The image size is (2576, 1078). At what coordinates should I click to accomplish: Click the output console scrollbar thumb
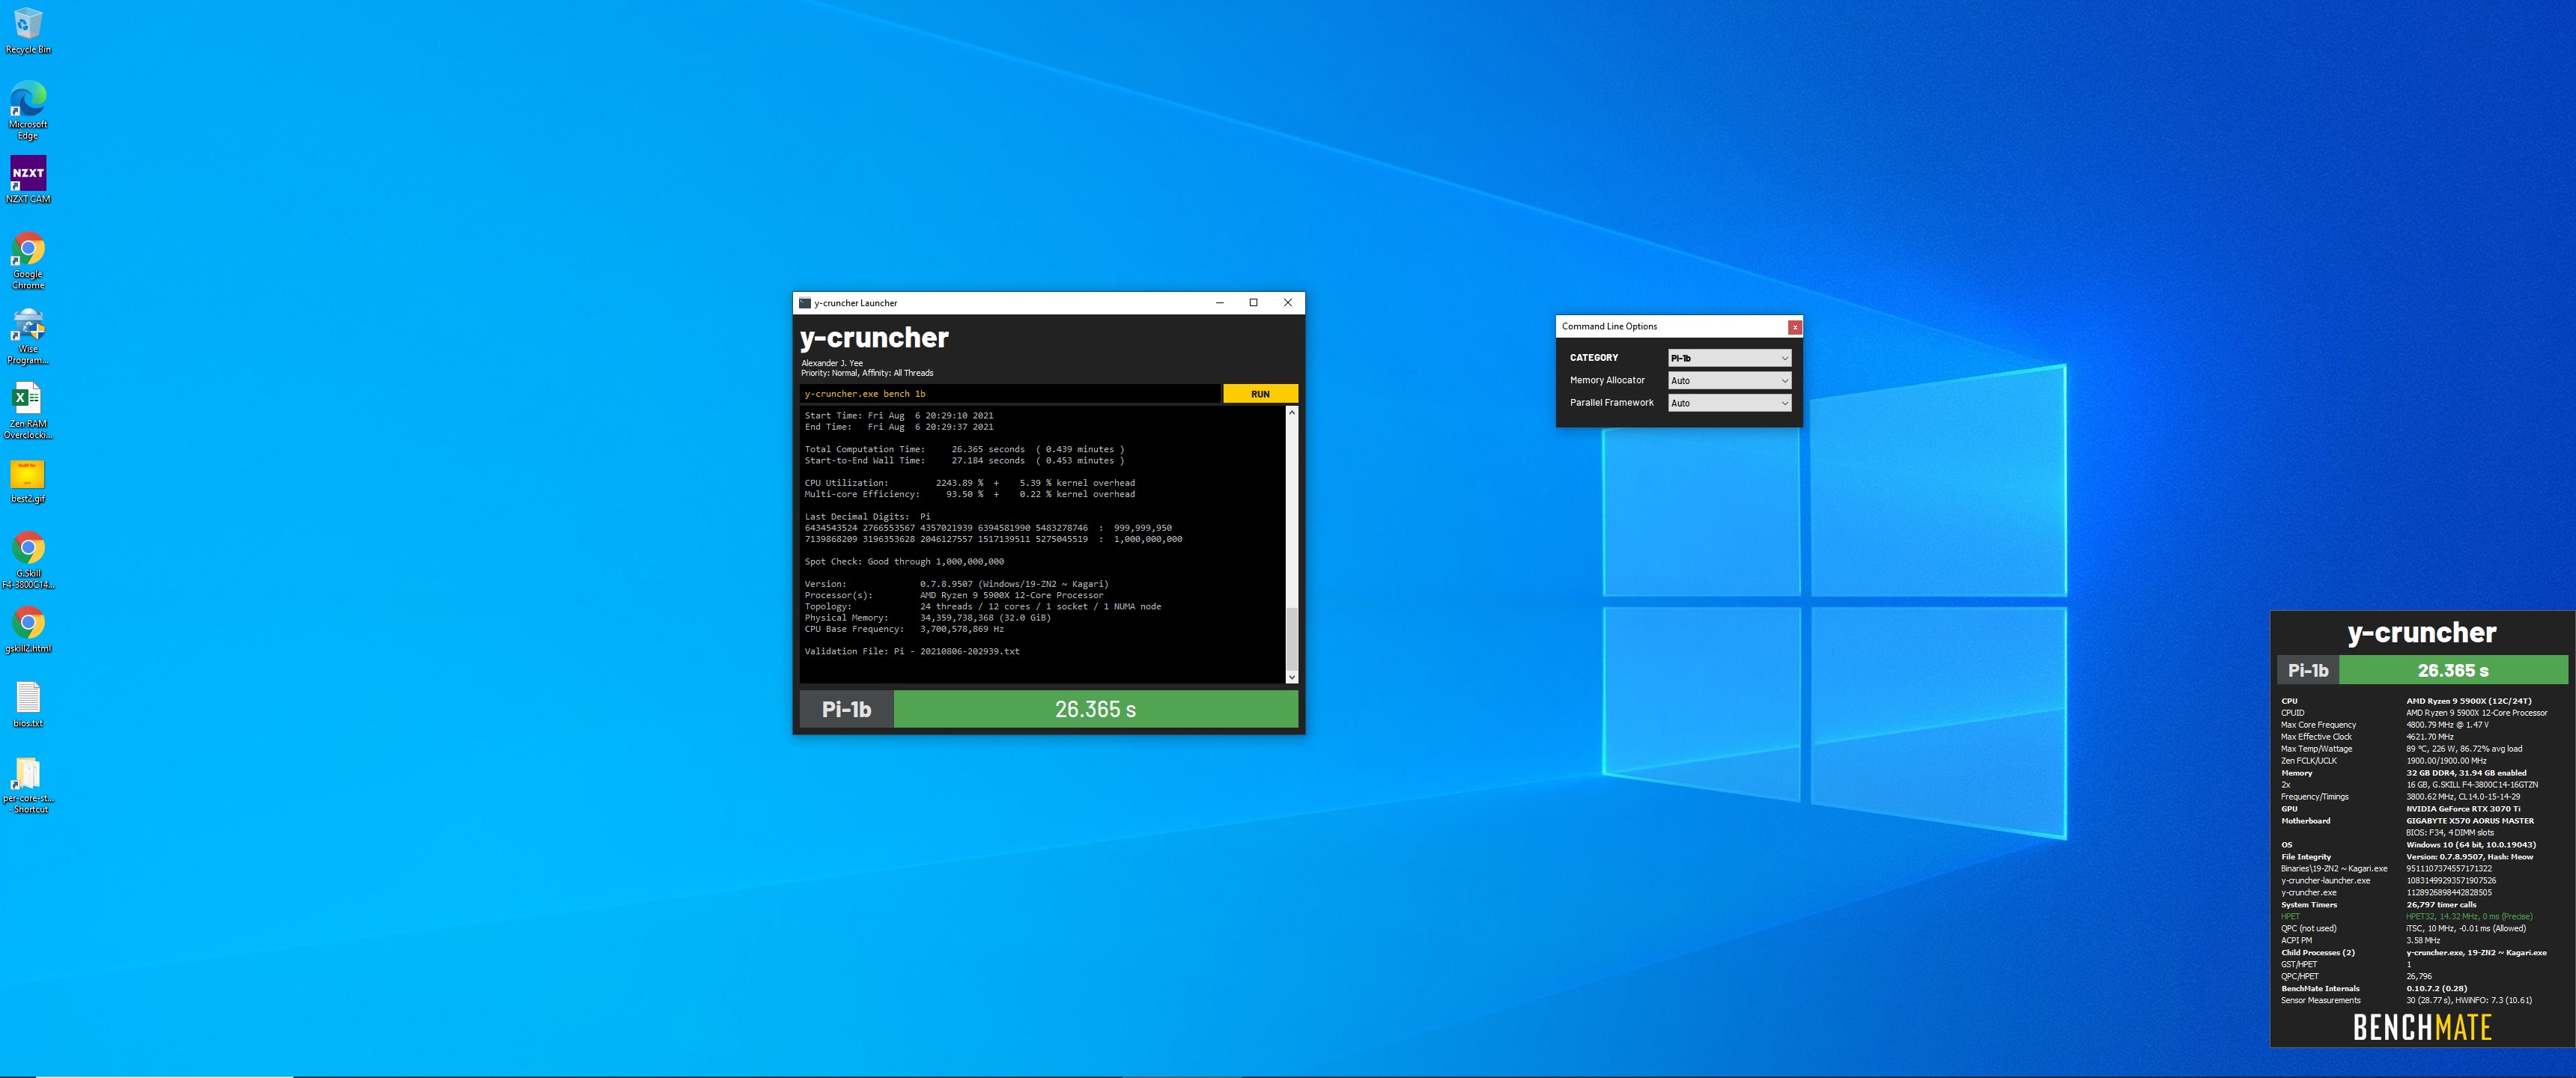pyautogui.click(x=1291, y=638)
